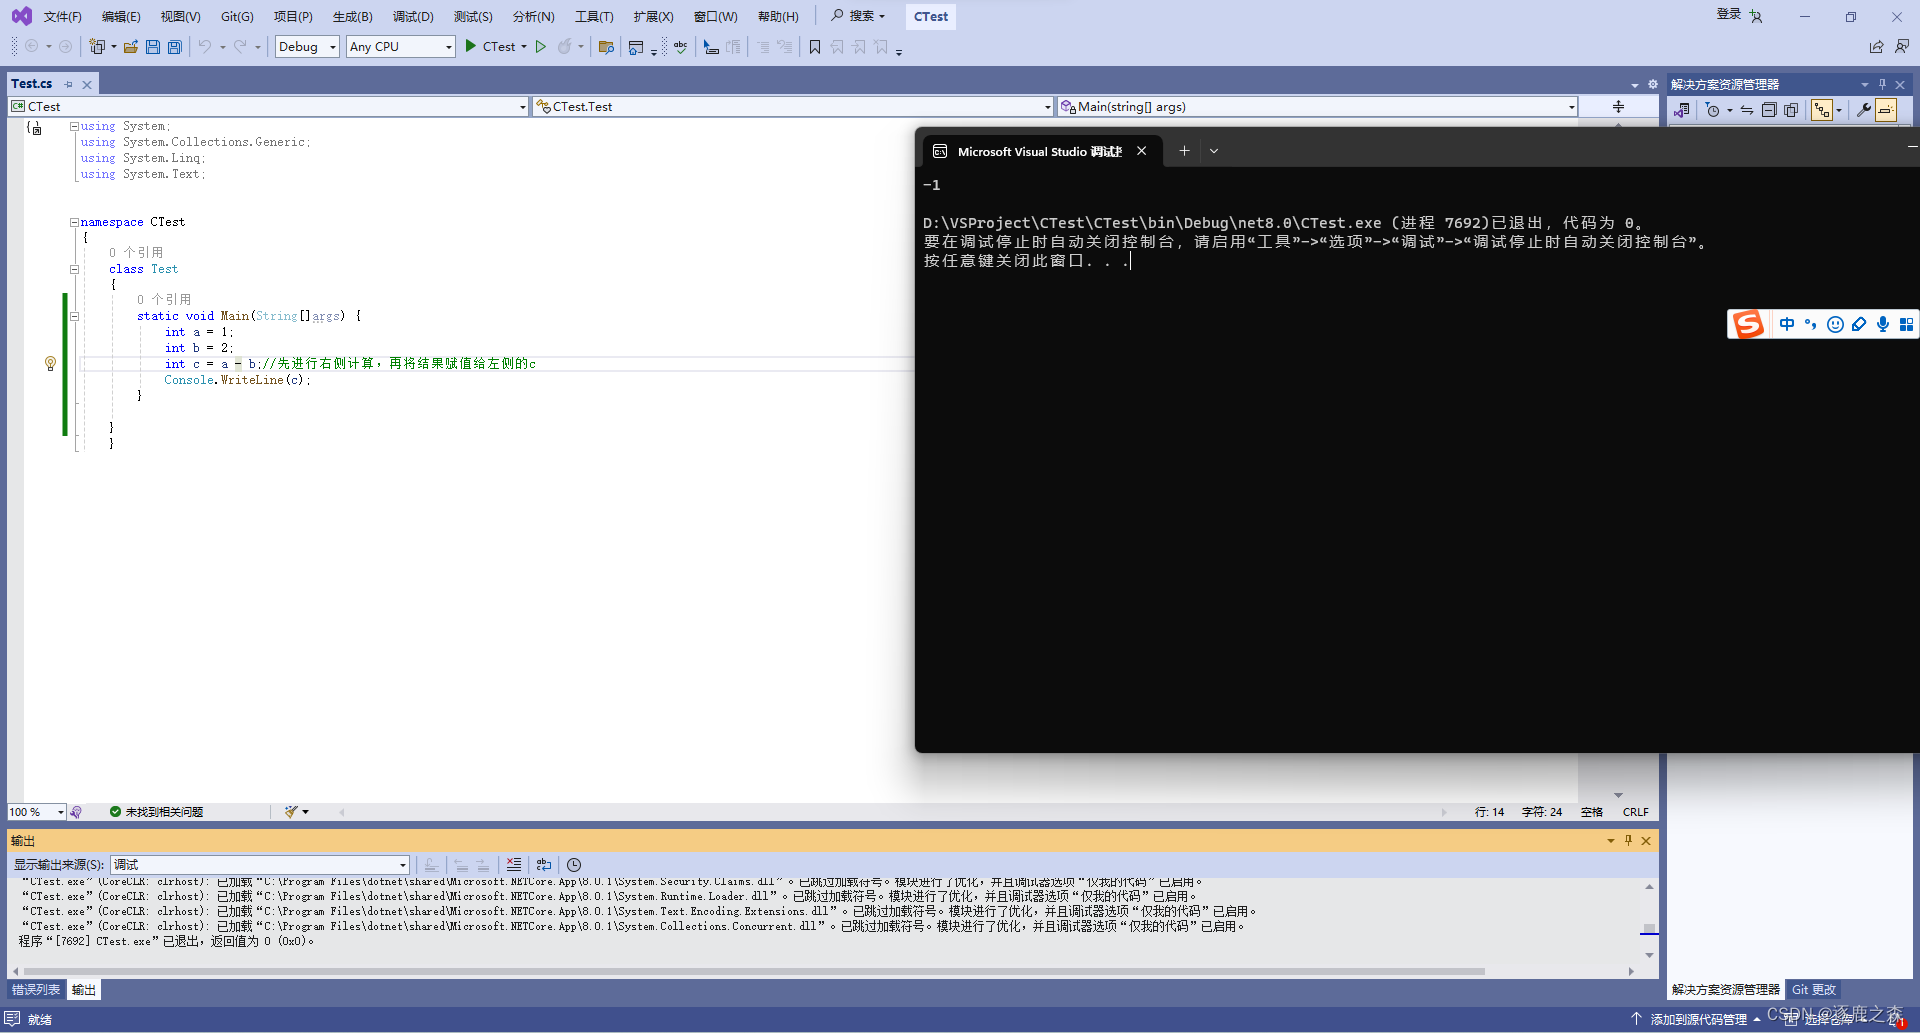Open the 100 % zoom dropdown
Screen dimensions: 1920x1033
click(37, 812)
